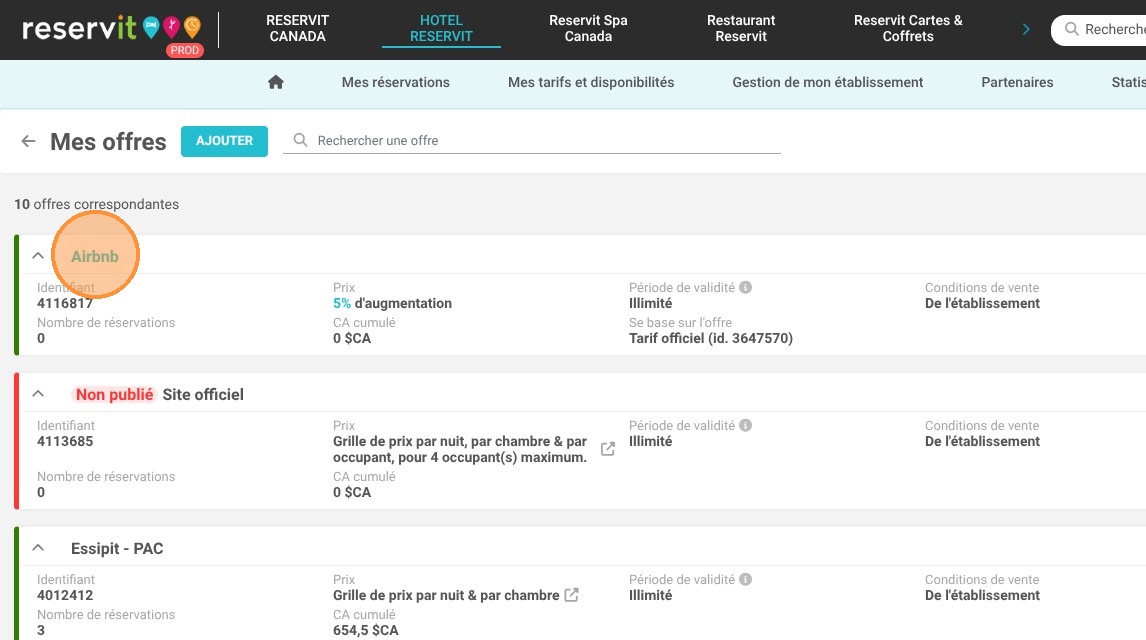Click identifier 4116817
This screenshot has width=1146, height=640.
coord(65,303)
